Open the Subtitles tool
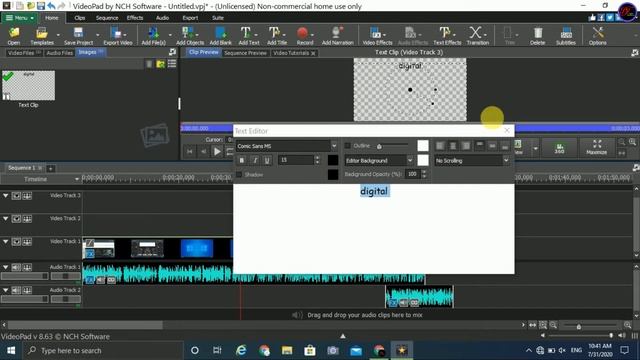Viewport: 640px width, 360px height. (566, 36)
